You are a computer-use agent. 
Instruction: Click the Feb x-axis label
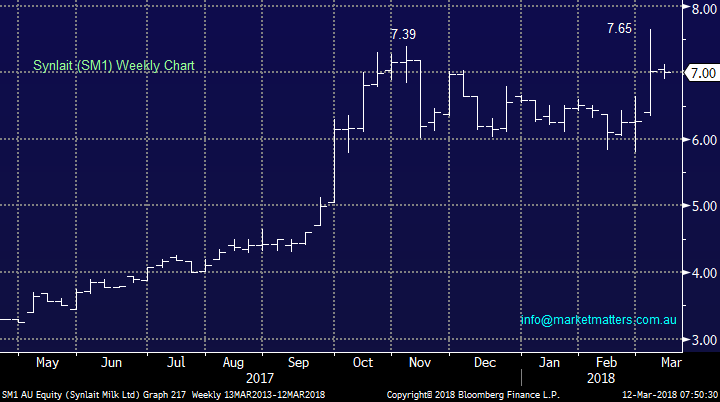pyautogui.click(x=606, y=362)
